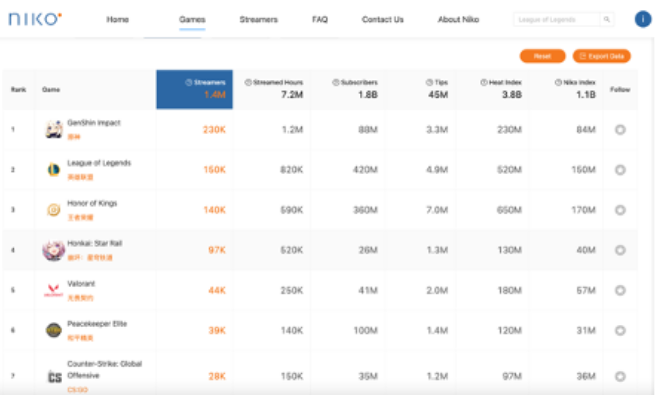Click the League of Legends game icon
The image size is (655, 395).
point(53,170)
